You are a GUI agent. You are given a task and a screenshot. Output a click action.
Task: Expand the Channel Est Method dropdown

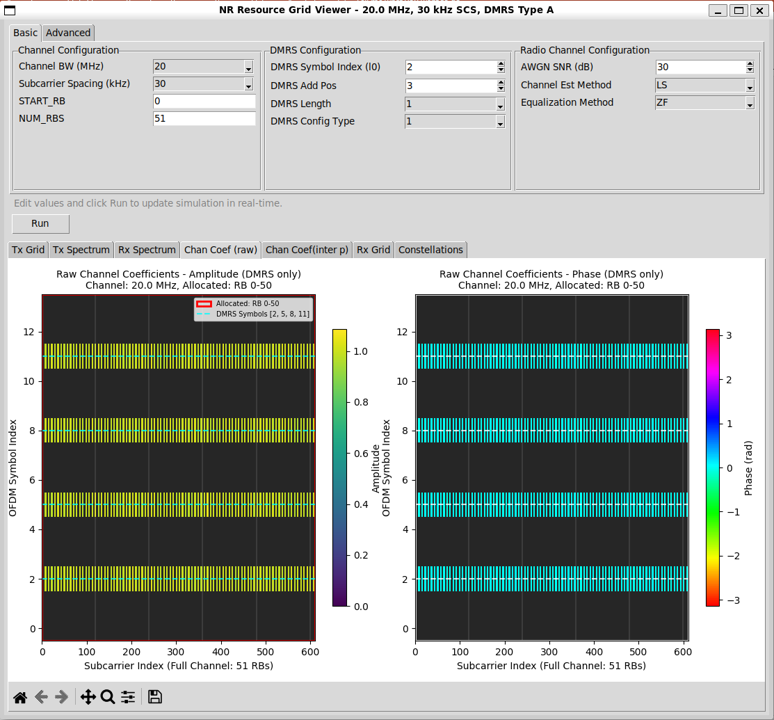750,86
